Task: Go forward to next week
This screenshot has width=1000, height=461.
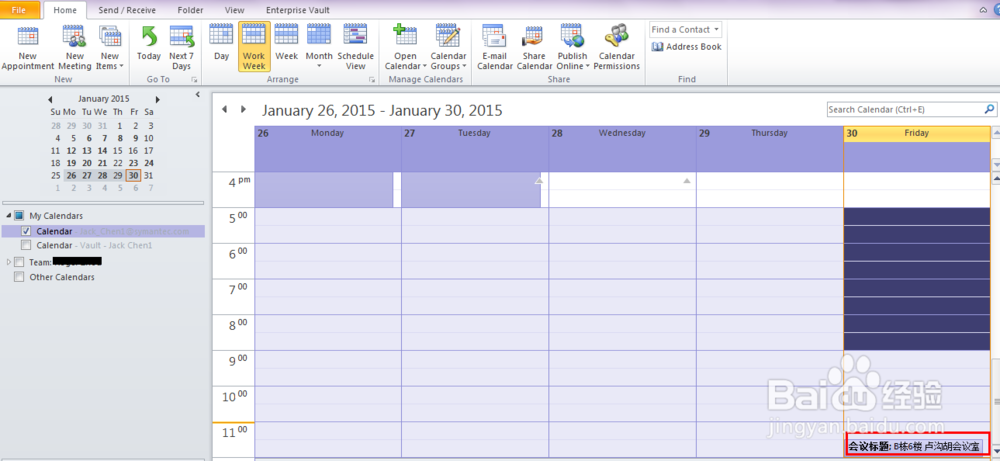Action: pyautogui.click(x=243, y=109)
